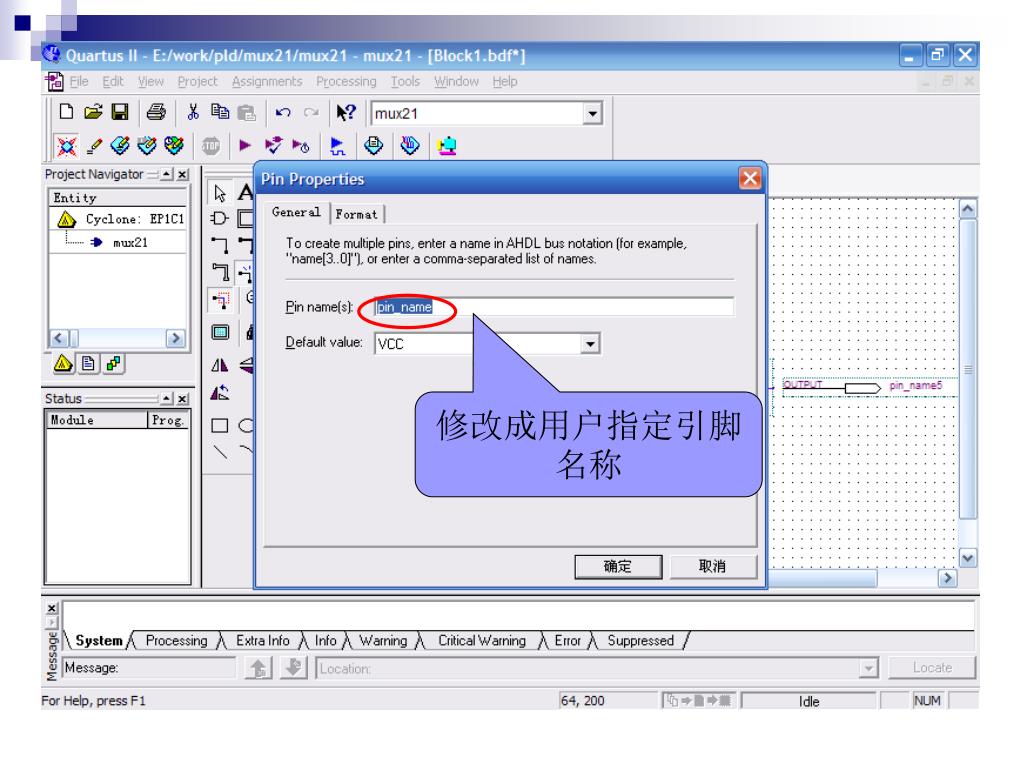Open the File menu
Viewport: 1024px width, 768px height.
(79, 82)
